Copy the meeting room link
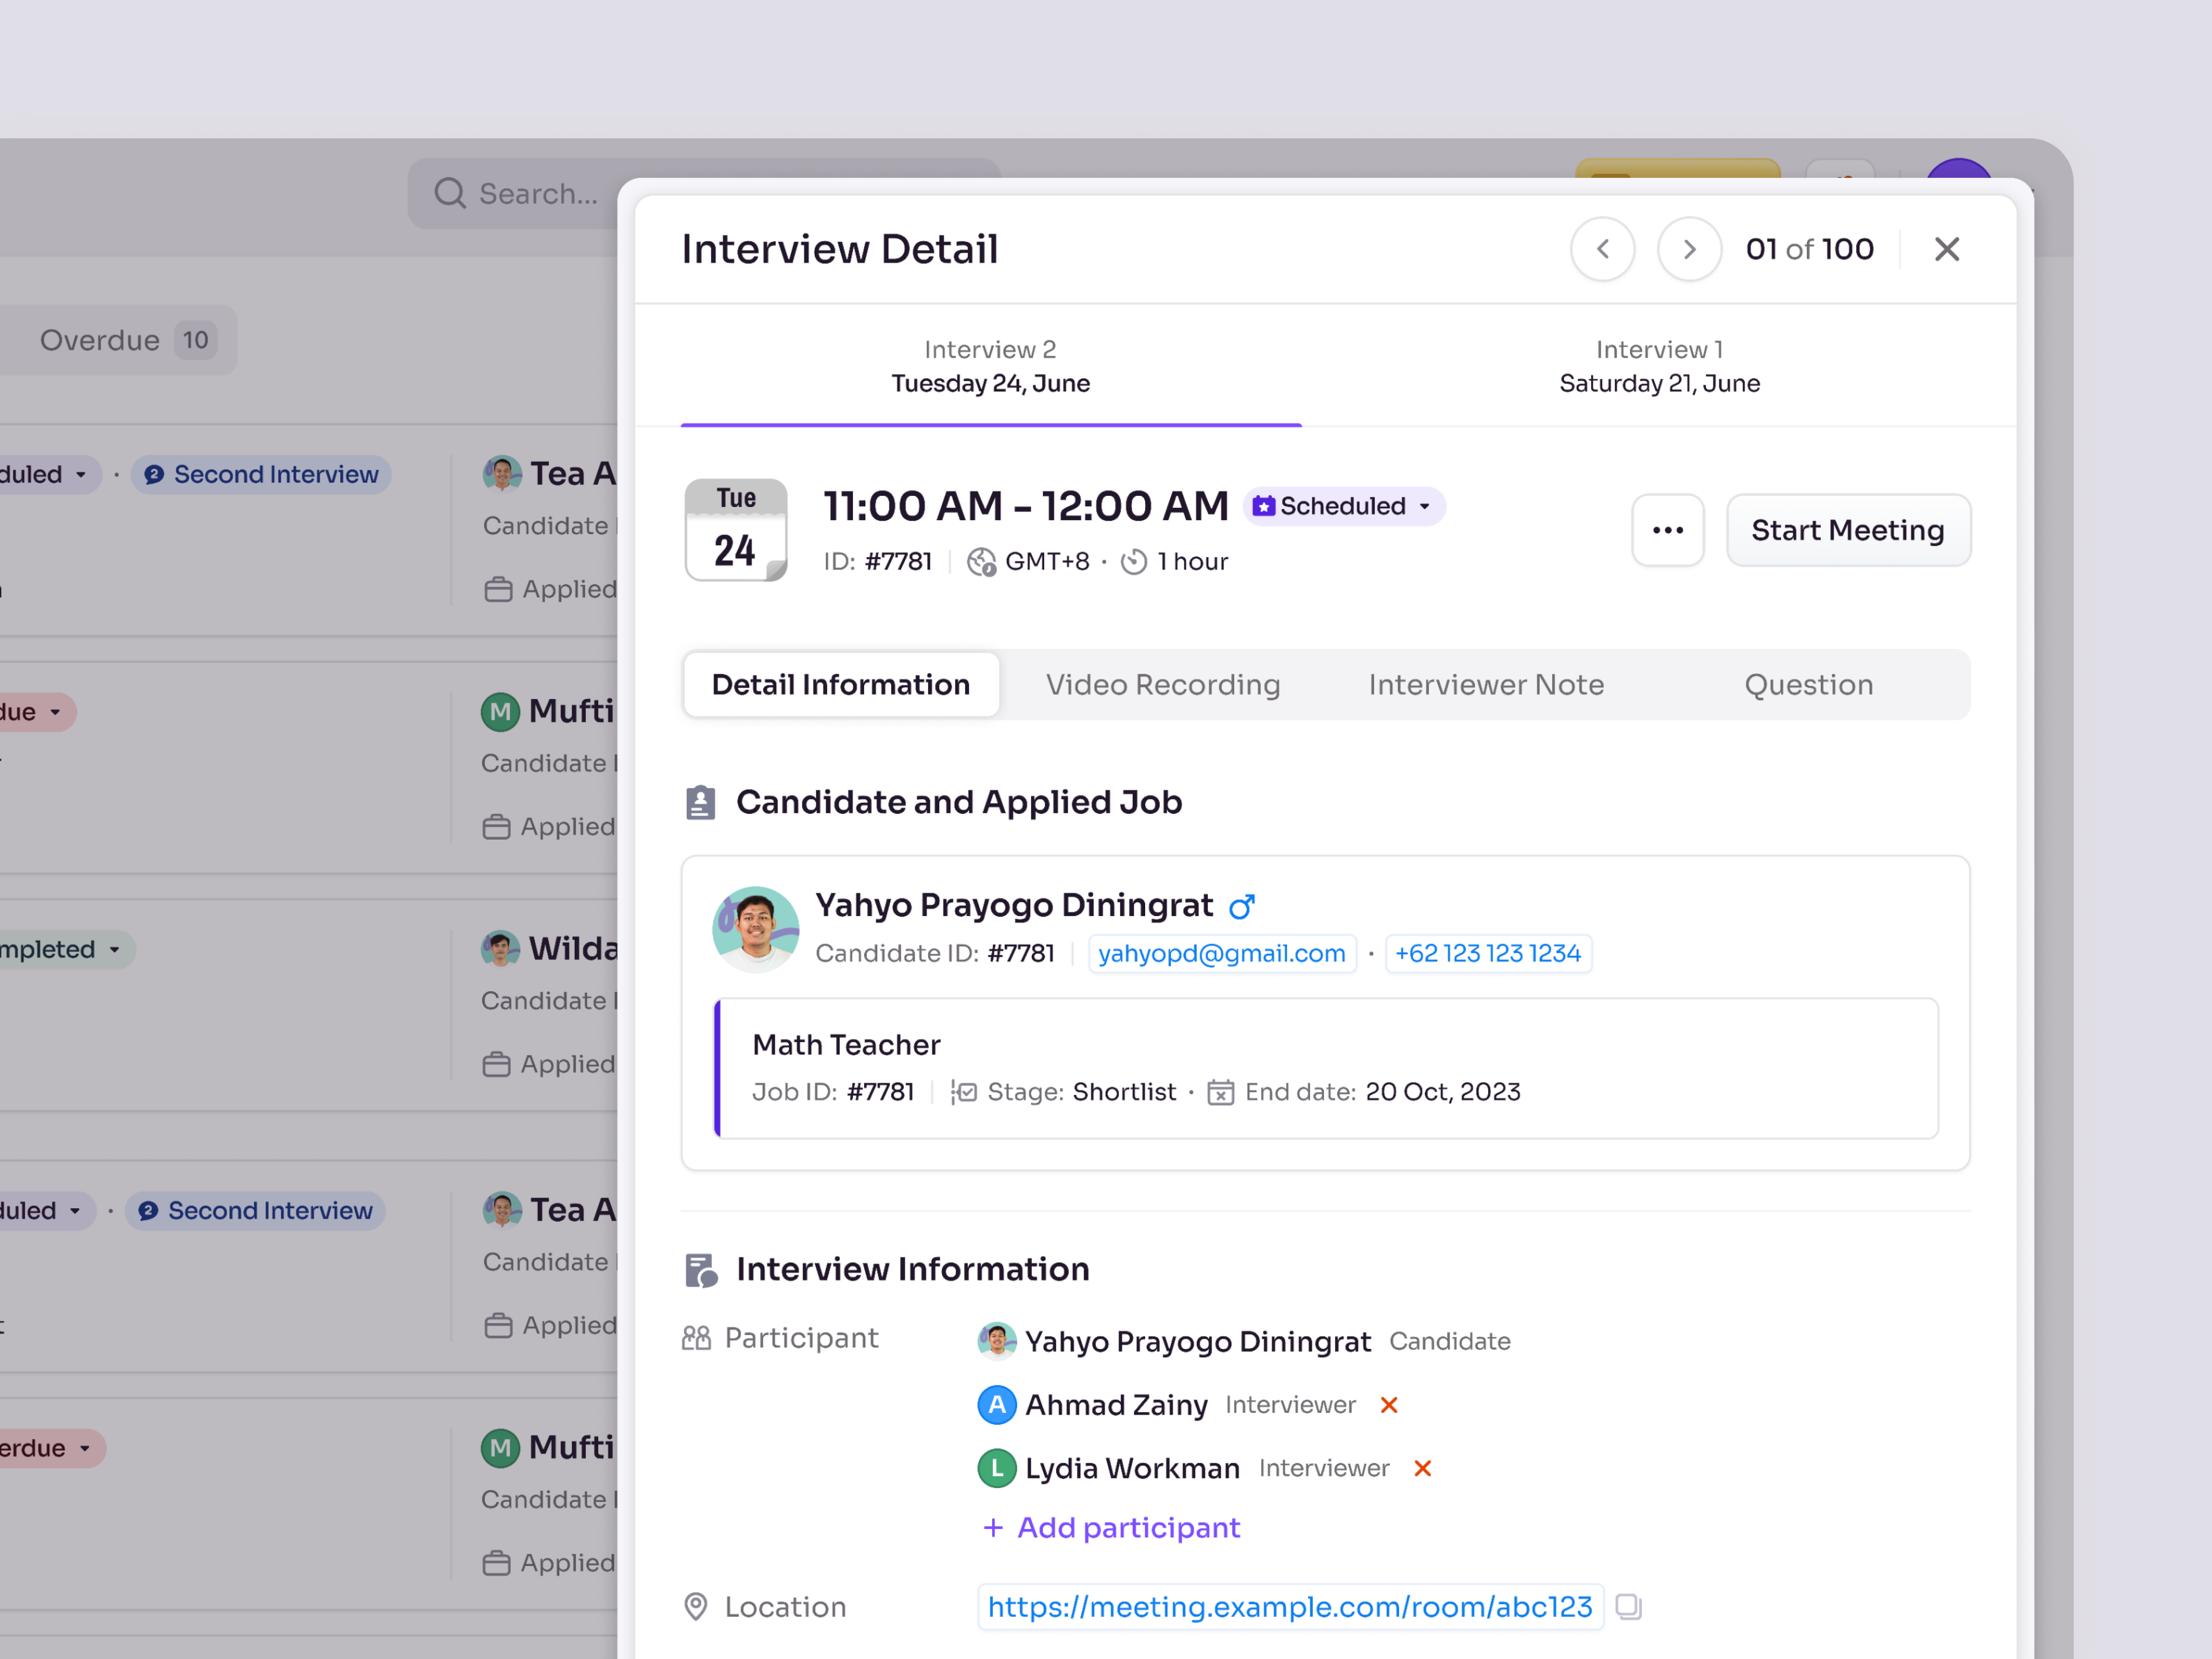 click(1629, 1606)
